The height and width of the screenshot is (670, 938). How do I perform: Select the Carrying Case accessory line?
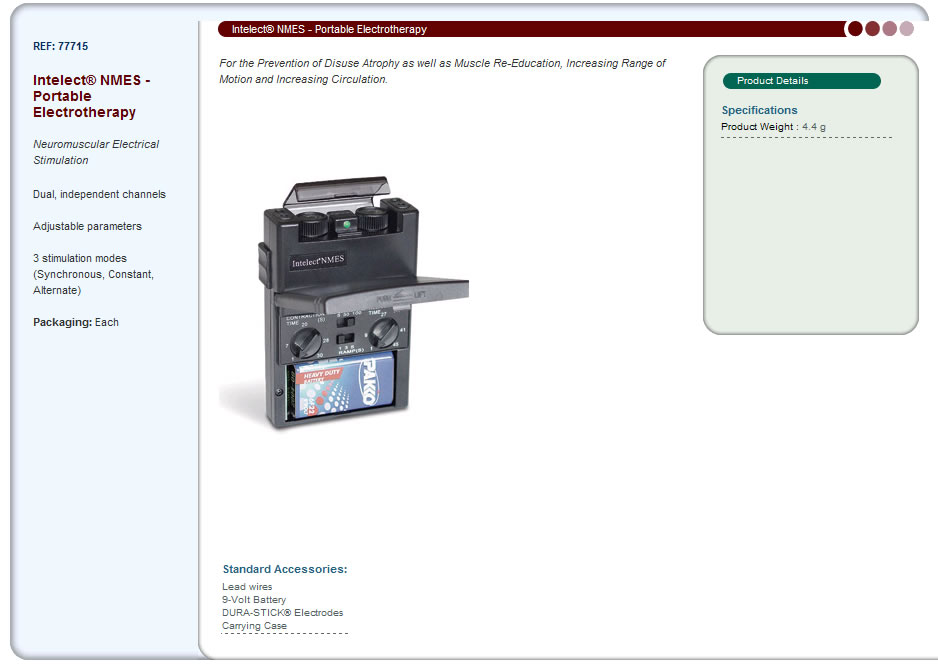(x=254, y=626)
